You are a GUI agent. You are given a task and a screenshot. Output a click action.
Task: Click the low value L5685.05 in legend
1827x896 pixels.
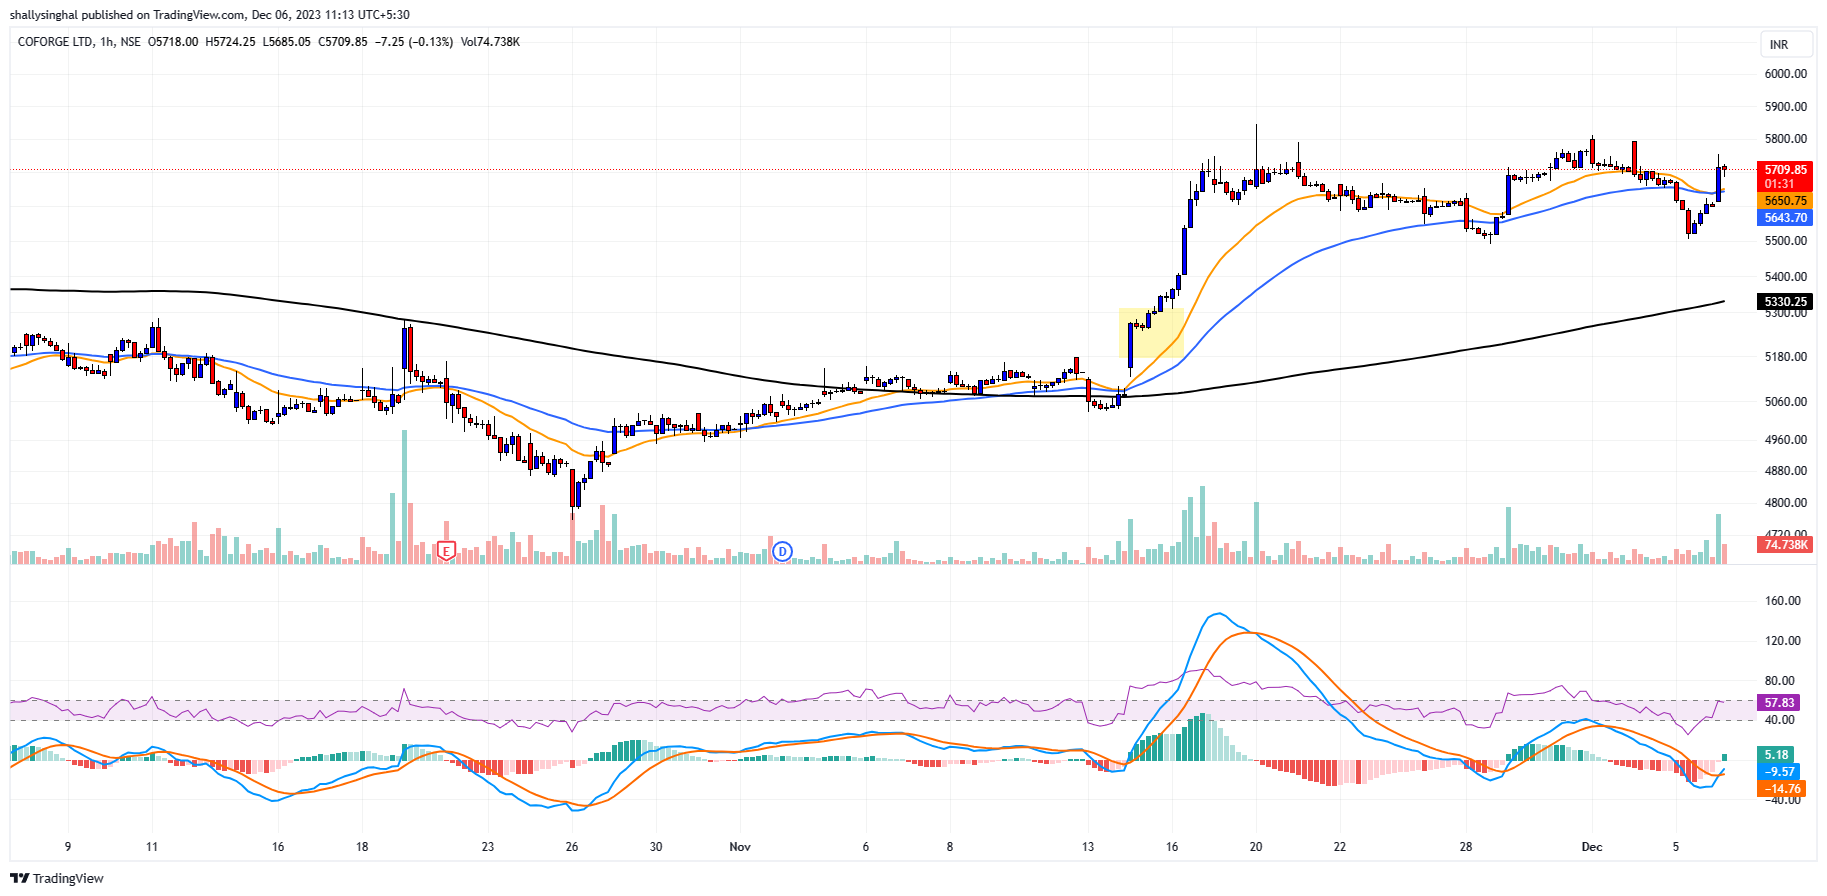287,42
